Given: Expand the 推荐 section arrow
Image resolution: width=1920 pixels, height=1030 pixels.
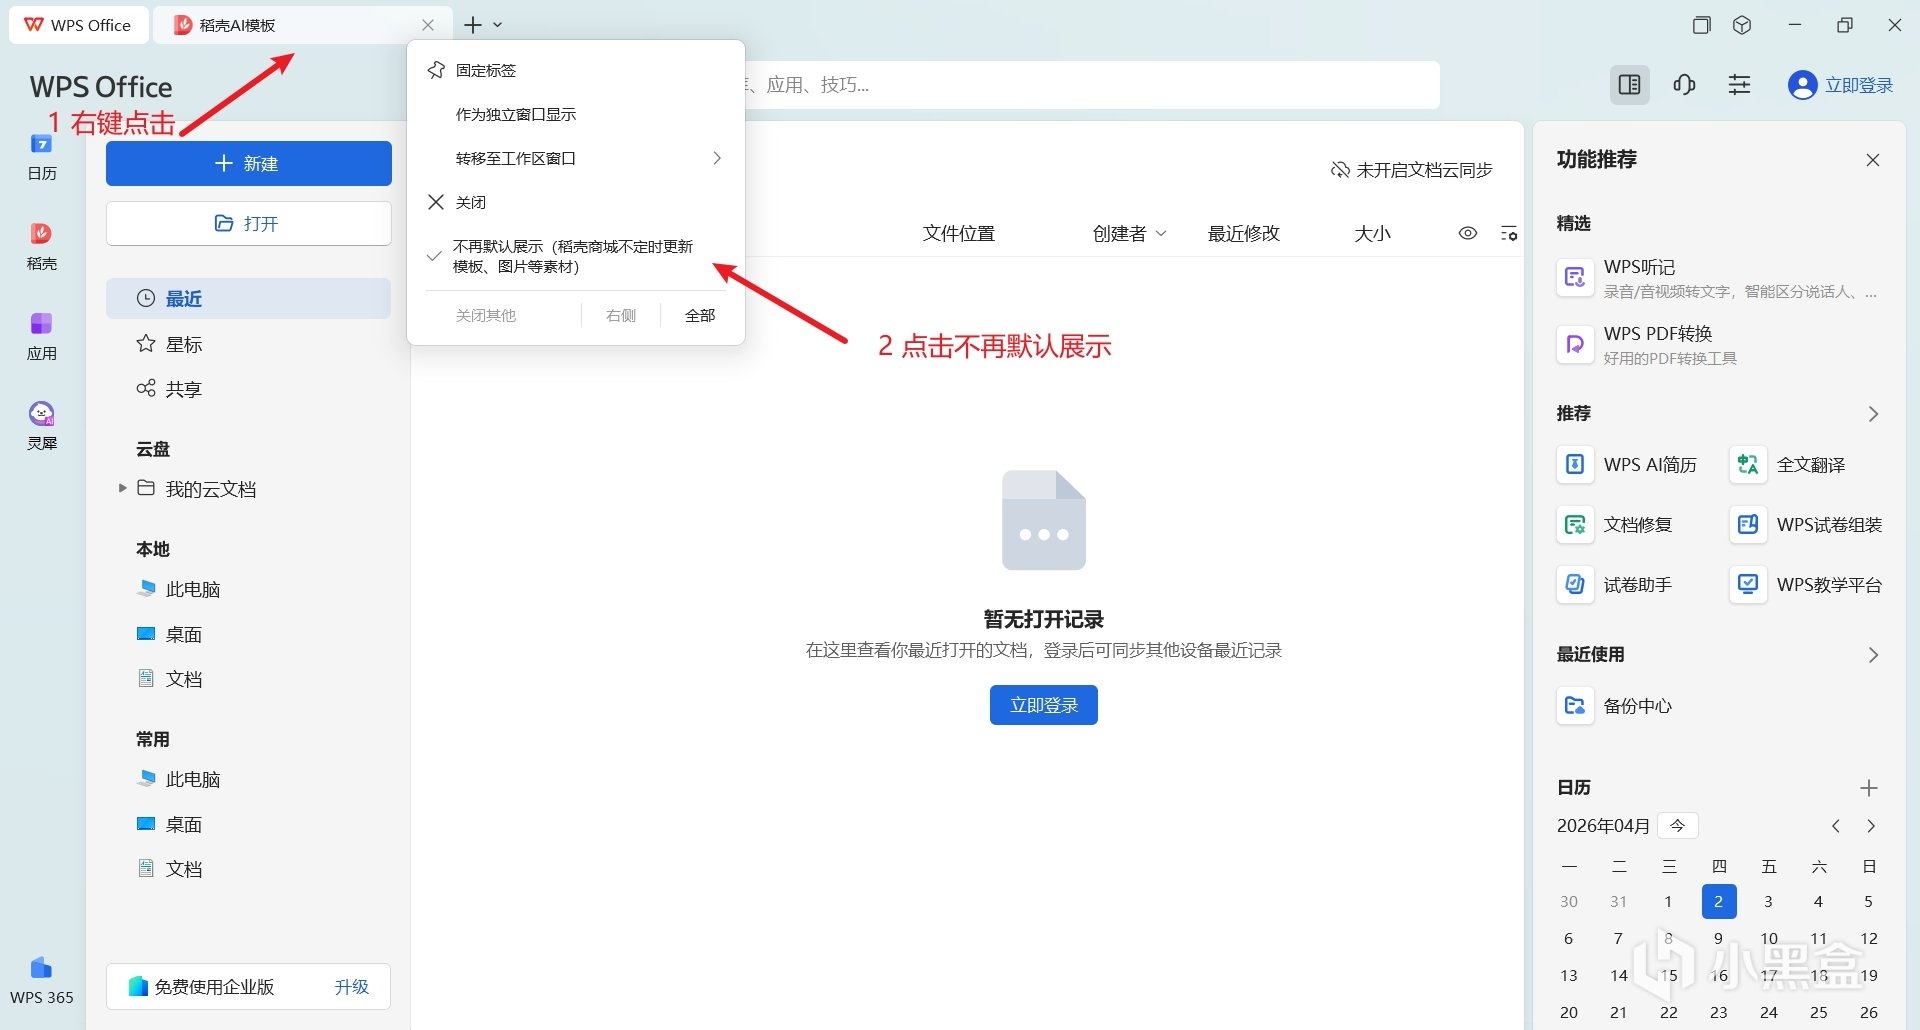Looking at the screenshot, I should click(1873, 414).
